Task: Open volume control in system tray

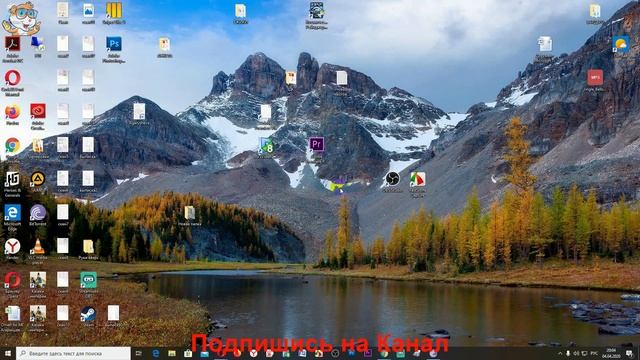Action: pyautogui.click(x=576, y=353)
